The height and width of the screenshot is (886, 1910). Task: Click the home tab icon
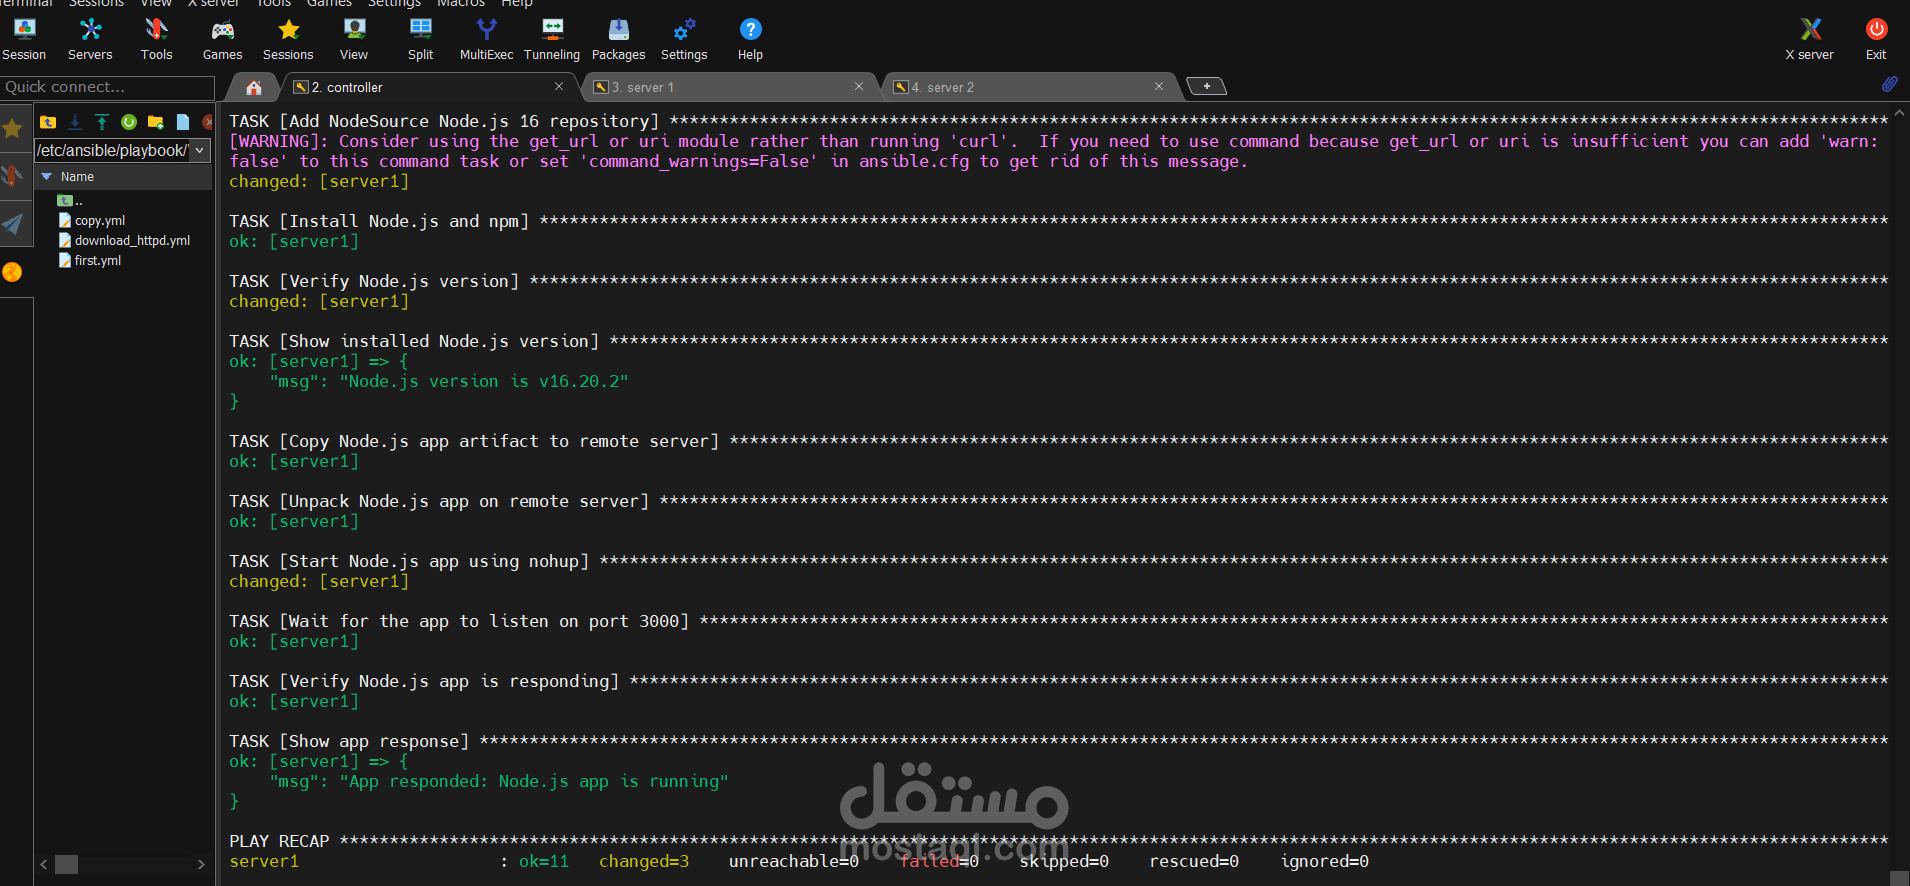click(x=254, y=88)
